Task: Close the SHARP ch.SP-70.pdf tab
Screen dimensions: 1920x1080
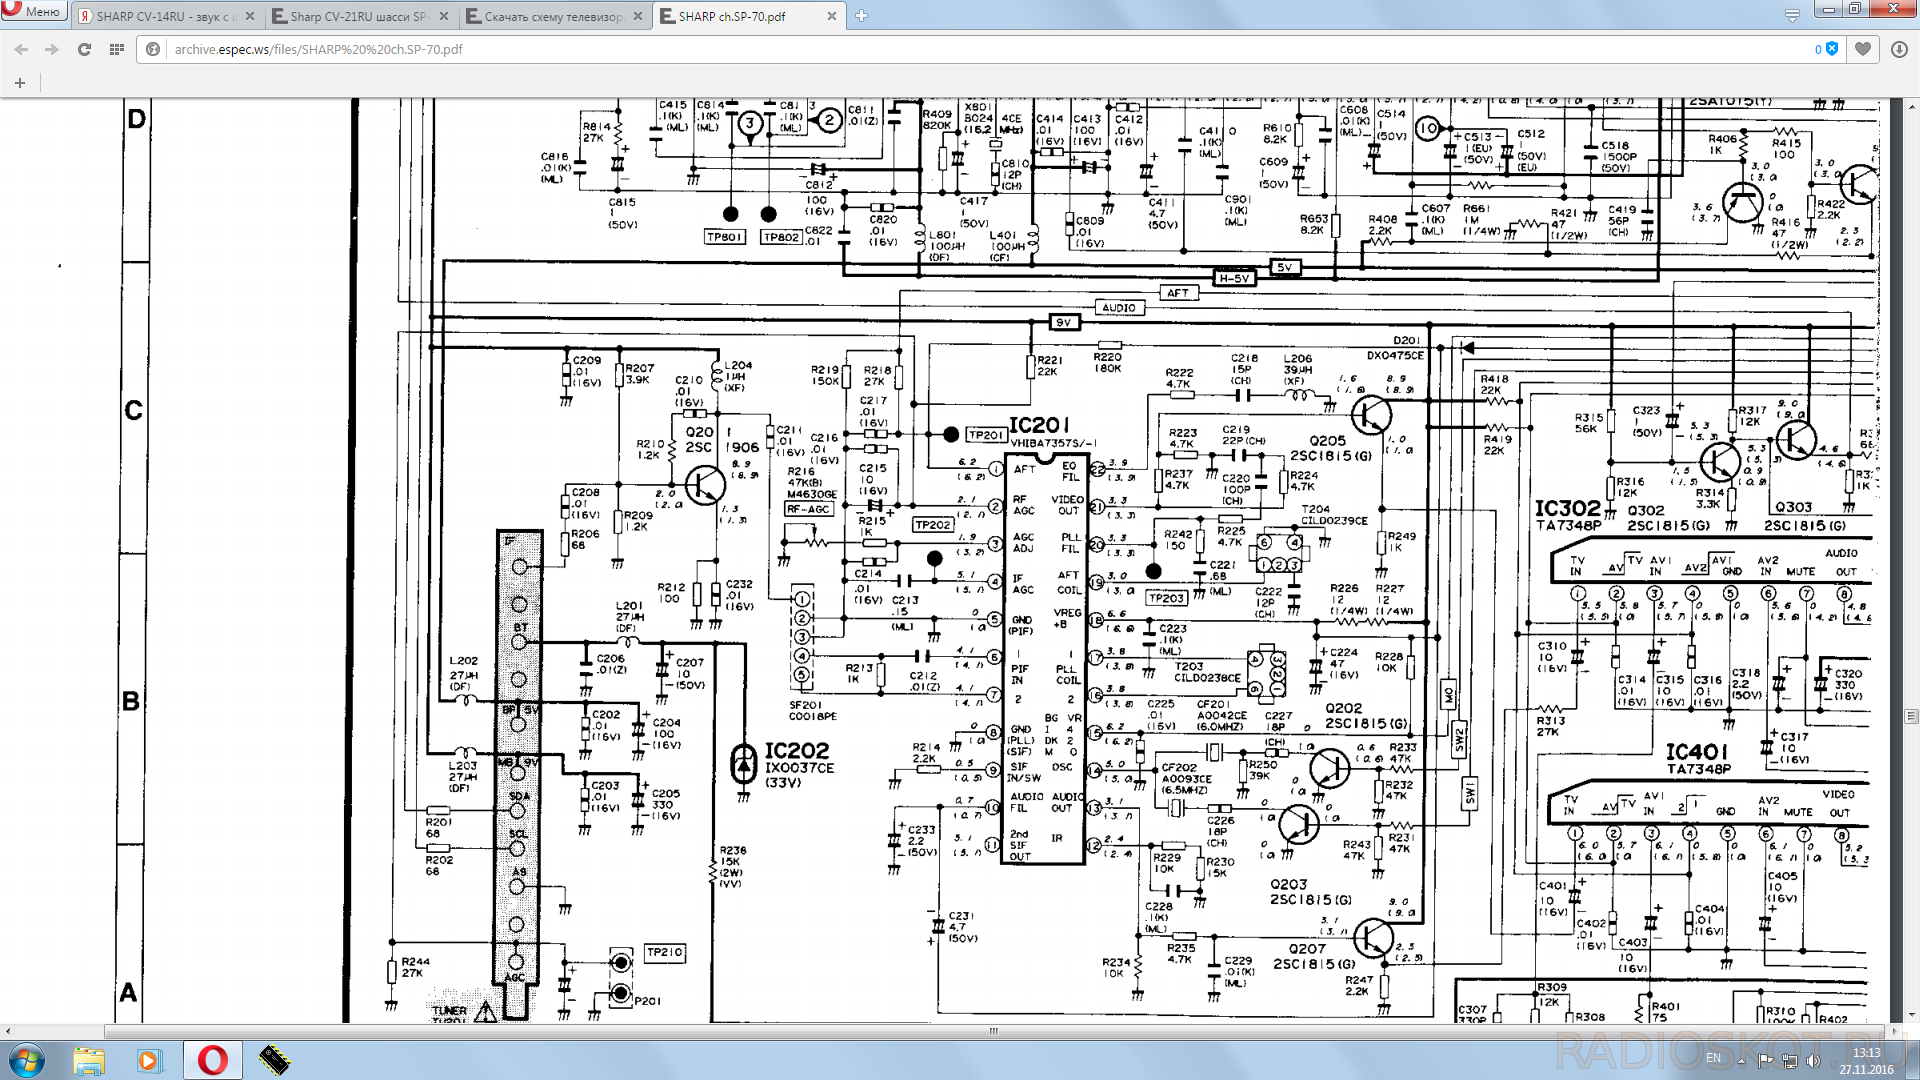Action: click(x=831, y=16)
